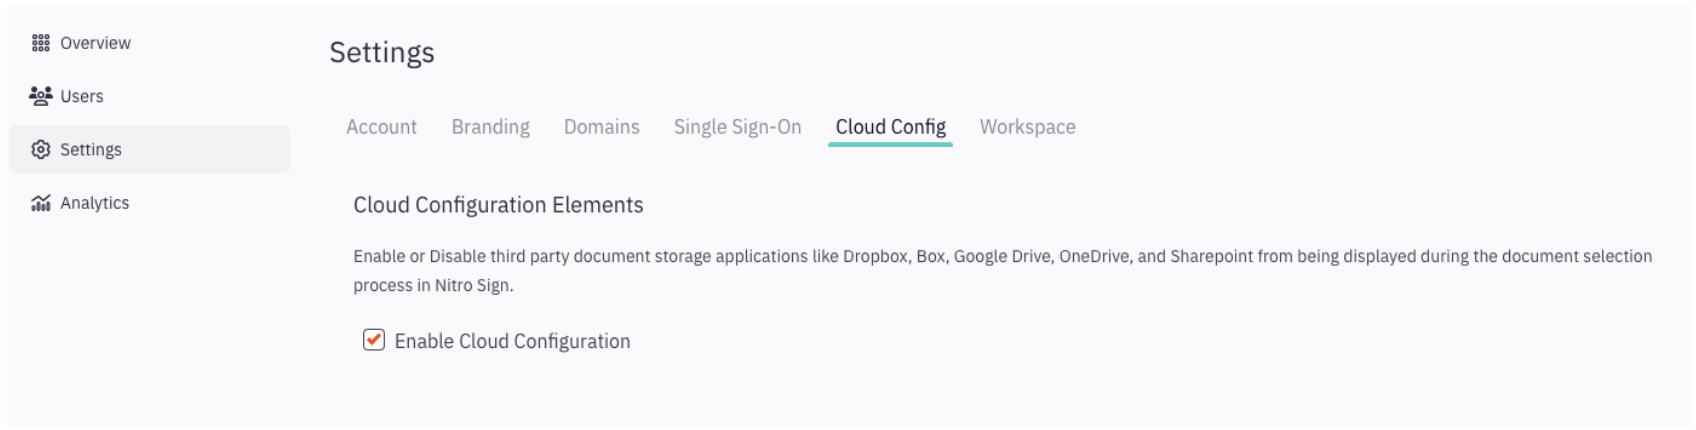Go to Users via sidebar label
The image size is (1696, 430).
[82, 96]
